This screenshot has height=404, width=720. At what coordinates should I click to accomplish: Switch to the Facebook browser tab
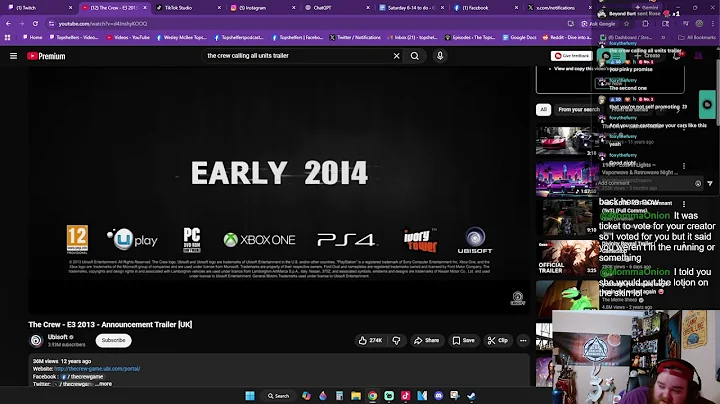tap(485, 7)
